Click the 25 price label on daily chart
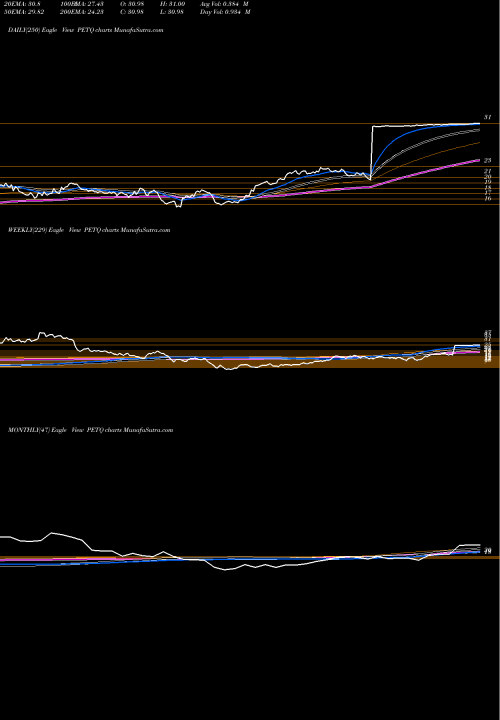 click(x=488, y=160)
